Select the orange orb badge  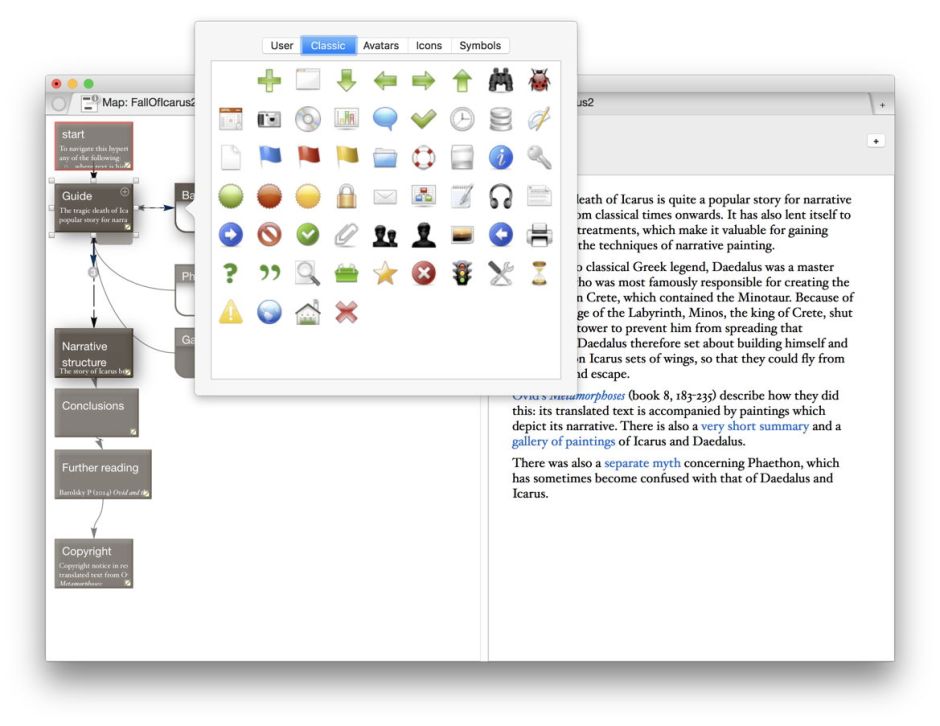(x=270, y=196)
